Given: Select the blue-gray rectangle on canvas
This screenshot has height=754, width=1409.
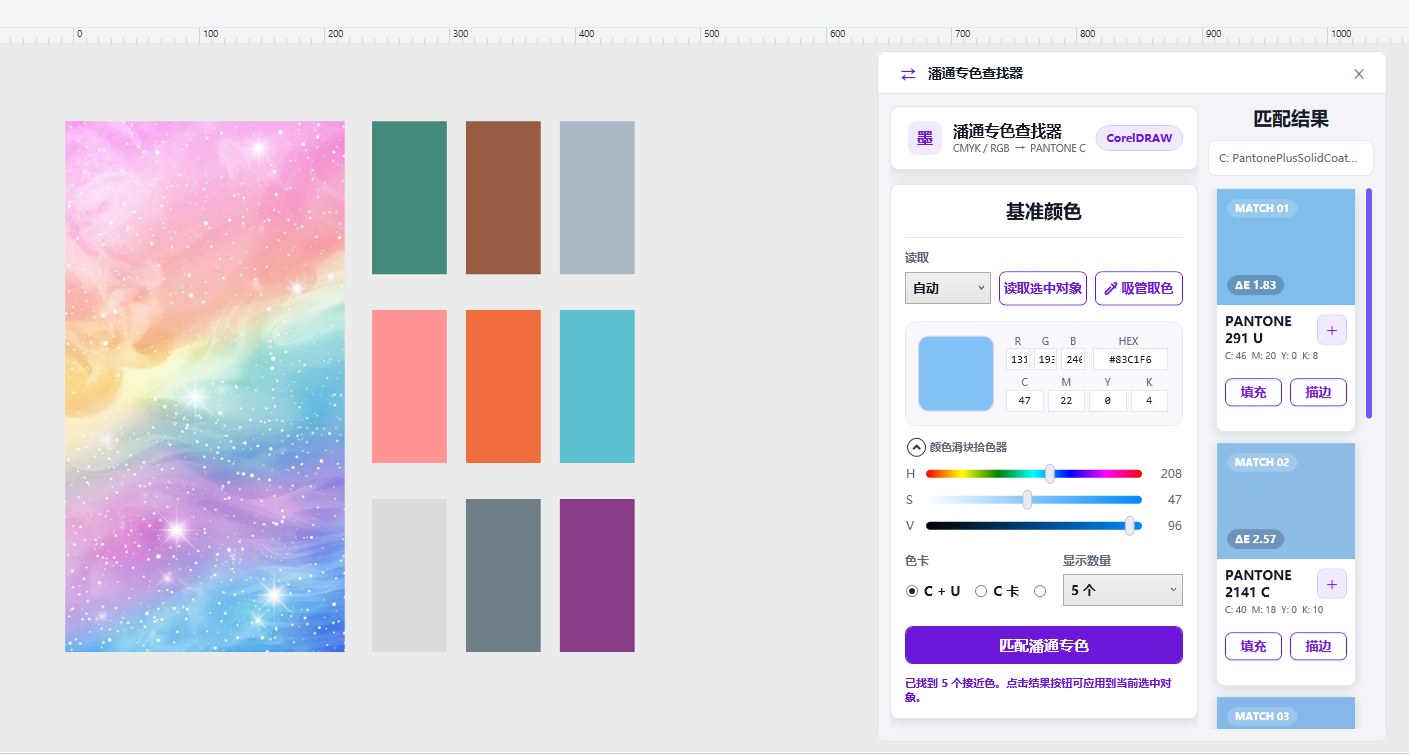Looking at the screenshot, I should [597, 197].
